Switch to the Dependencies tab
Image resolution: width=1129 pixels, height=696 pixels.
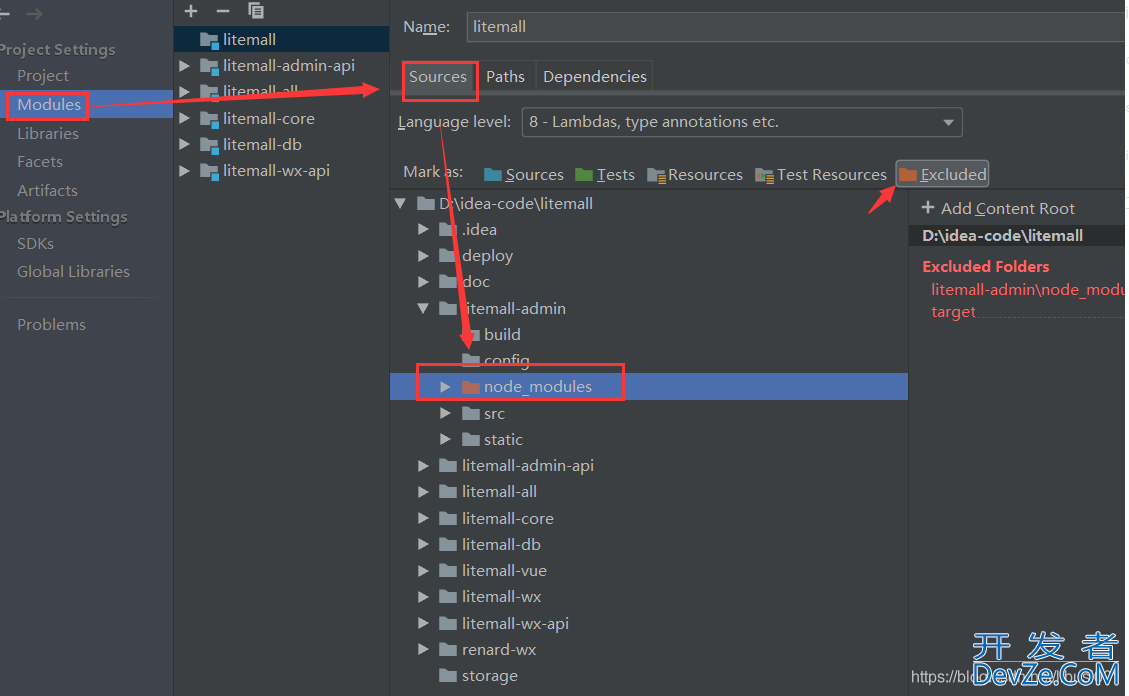595,77
